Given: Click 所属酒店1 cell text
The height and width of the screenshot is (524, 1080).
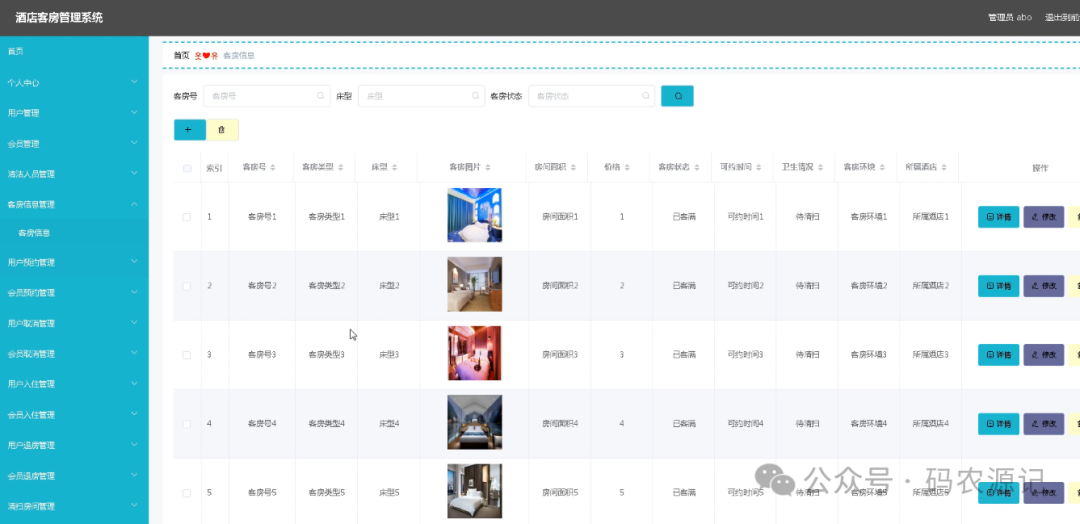Looking at the screenshot, I should click(x=931, y=217).
